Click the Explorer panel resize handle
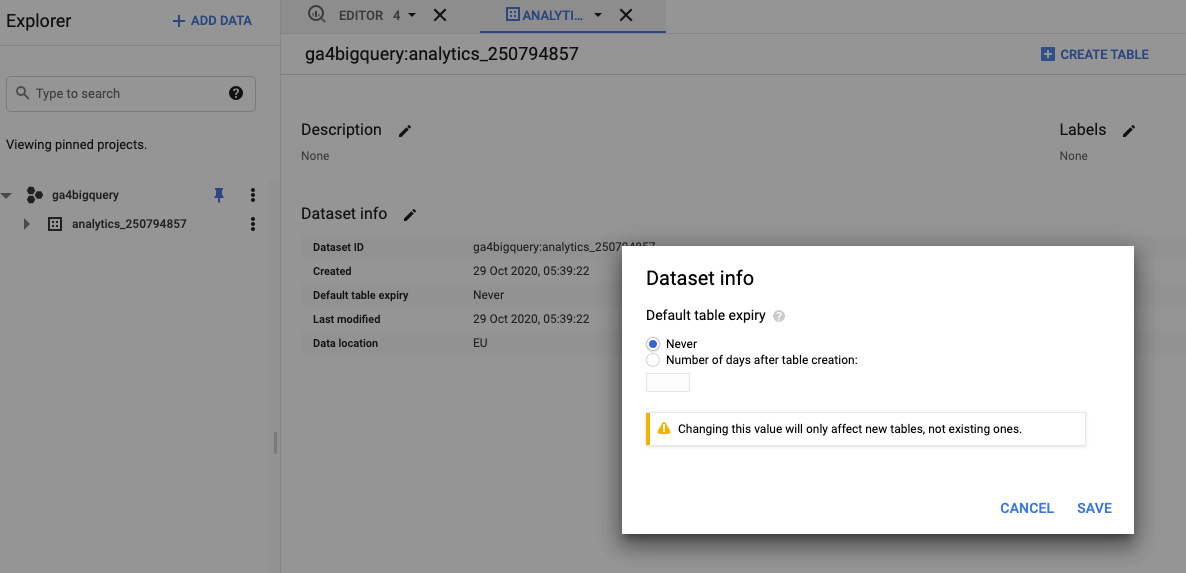 pos(275,443)
